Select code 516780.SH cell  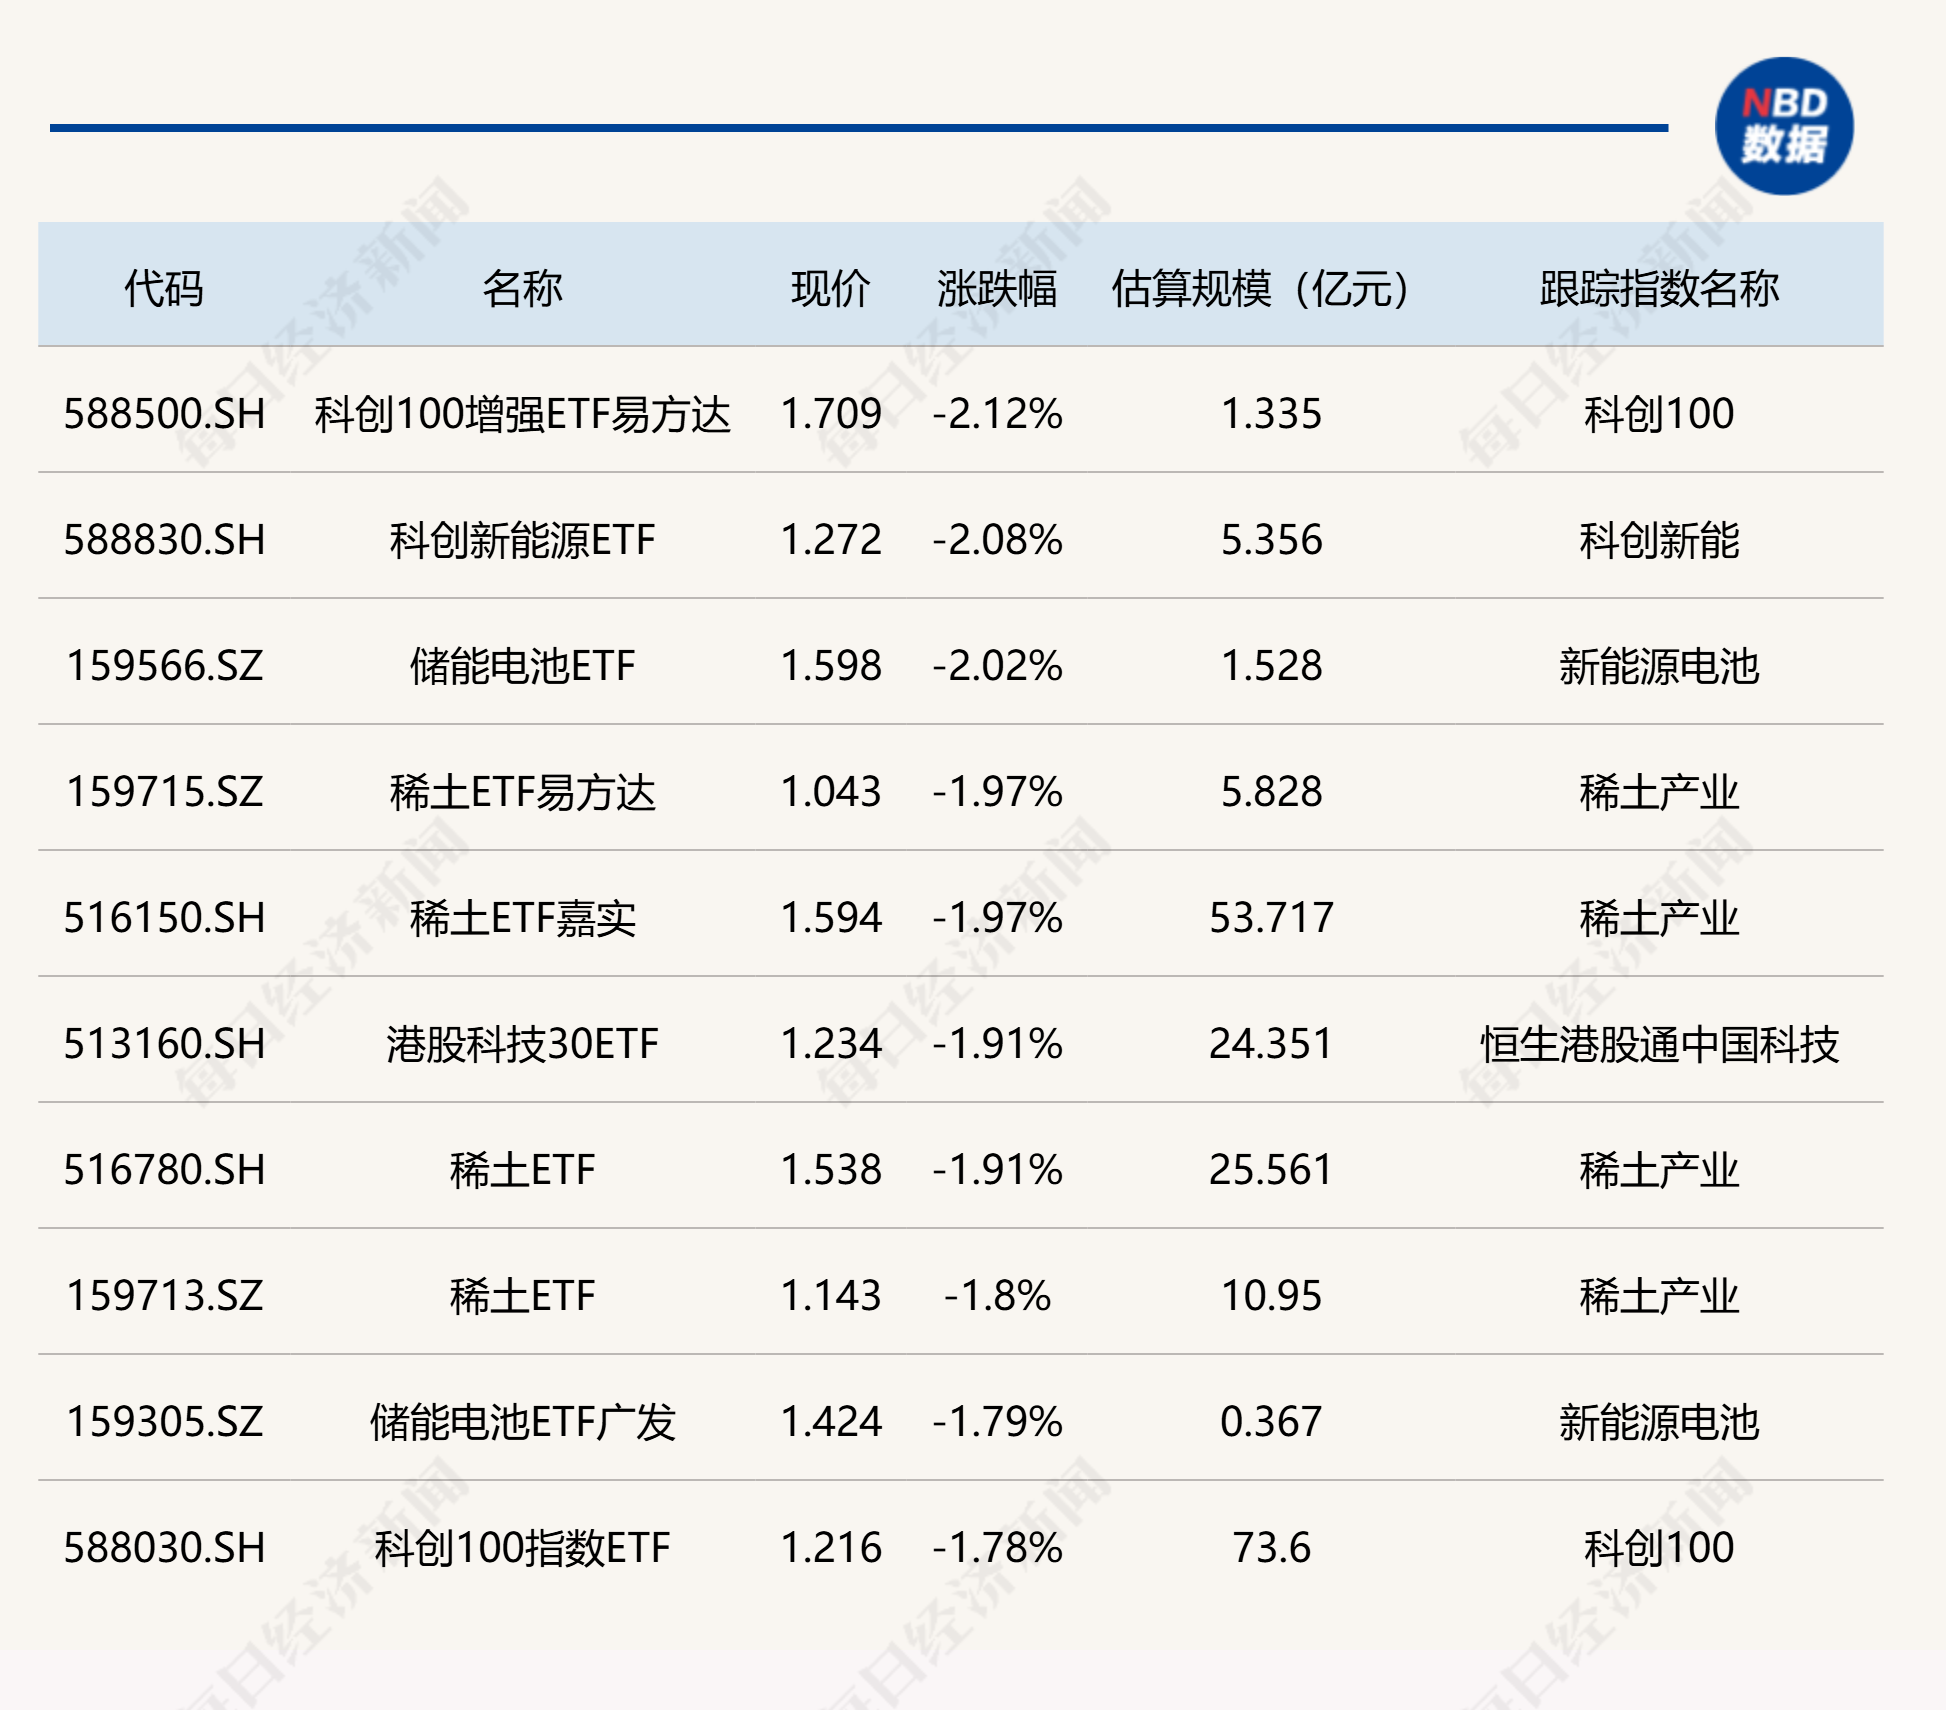165,1170
